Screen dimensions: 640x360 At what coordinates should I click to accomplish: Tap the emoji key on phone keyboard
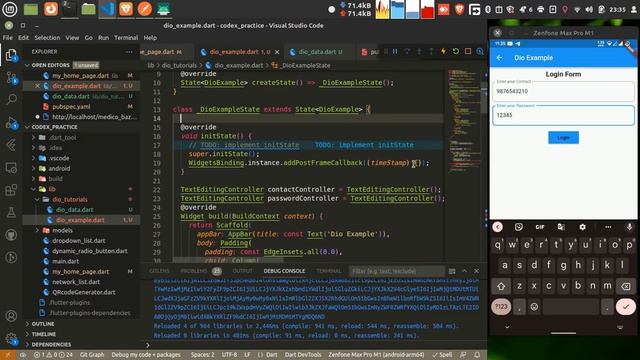coord(534,307)
